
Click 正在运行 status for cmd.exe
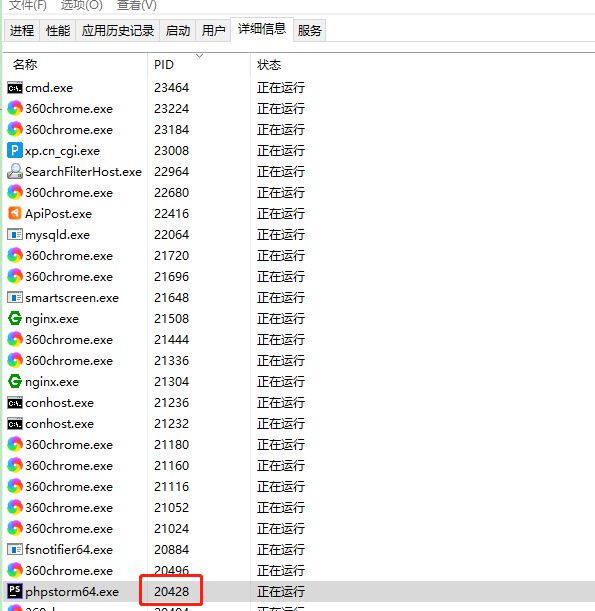281,88
